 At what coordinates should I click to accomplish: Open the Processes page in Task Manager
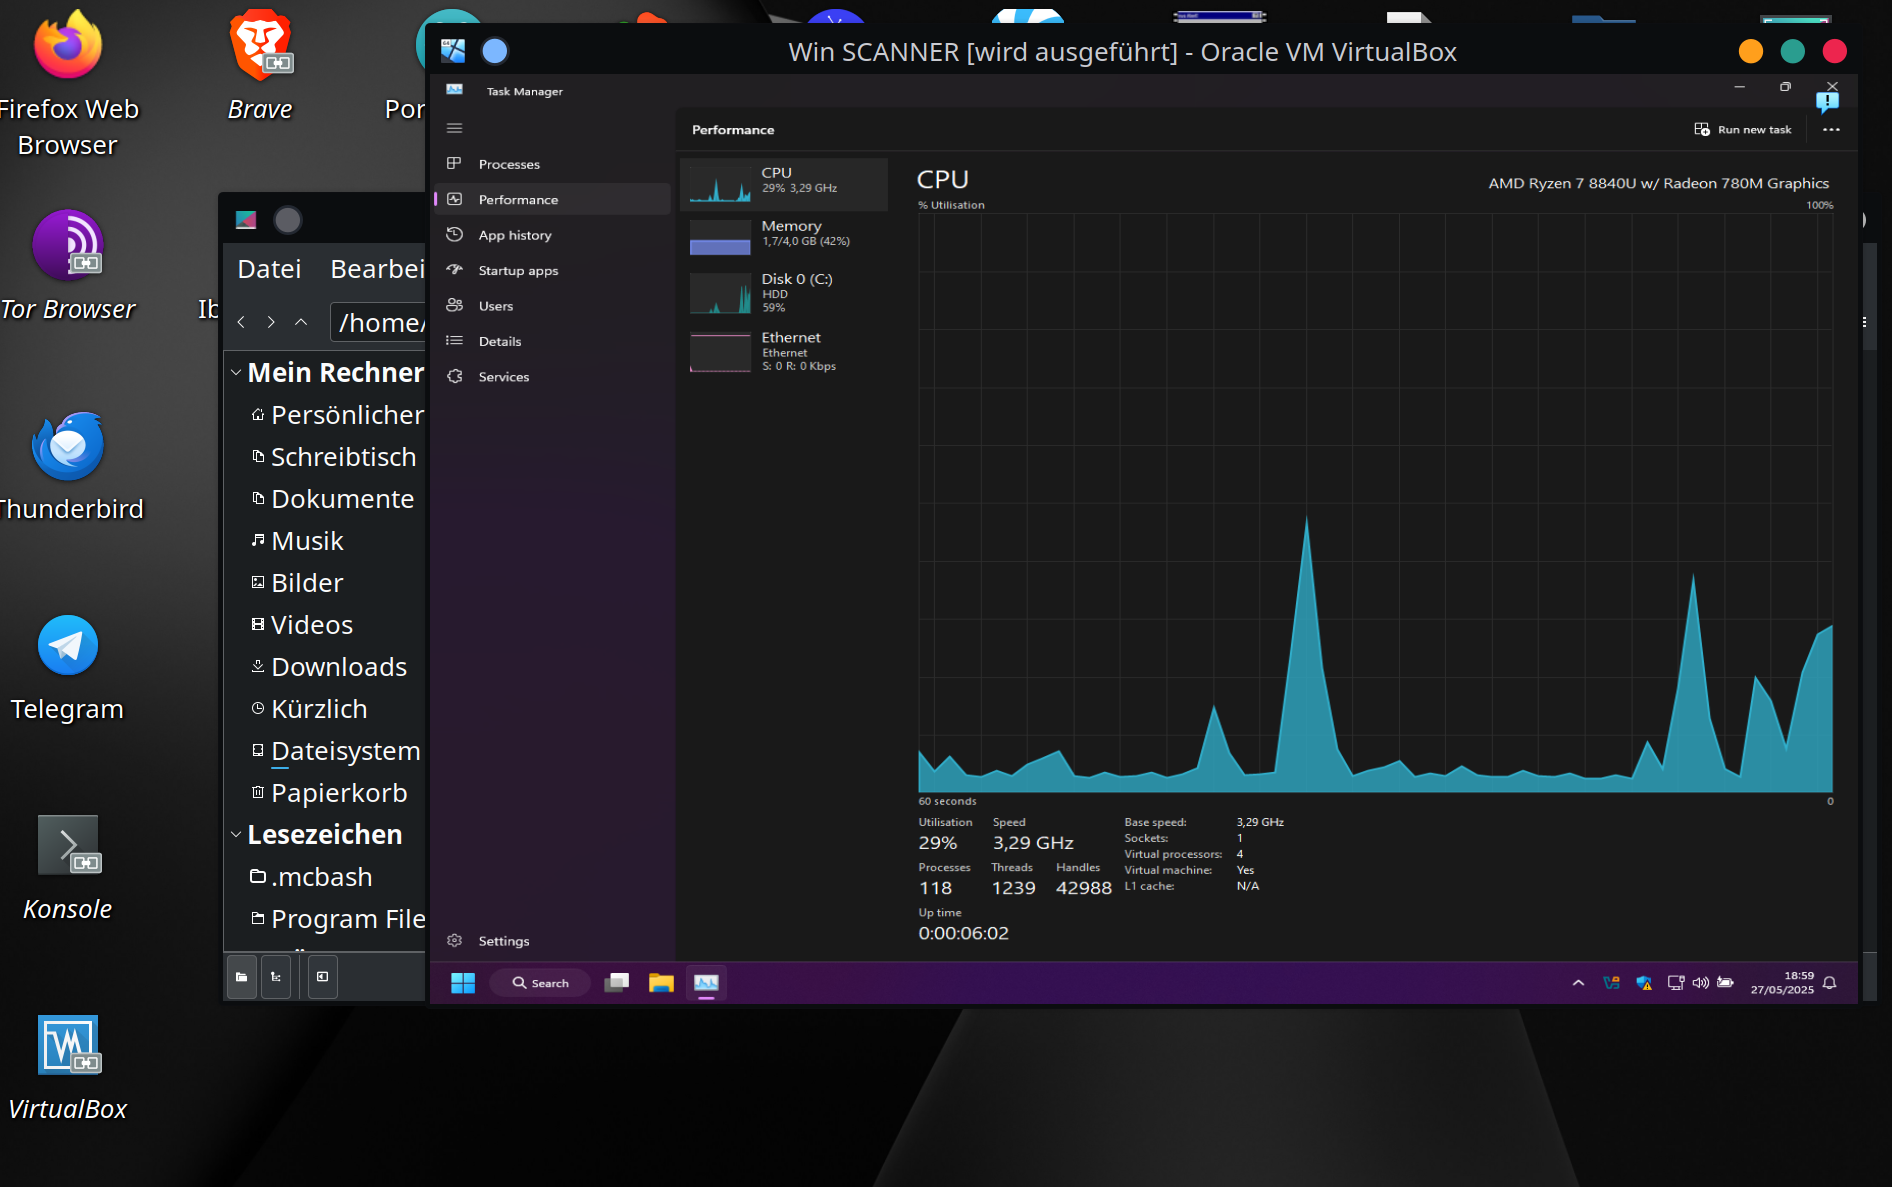point(552,164)
